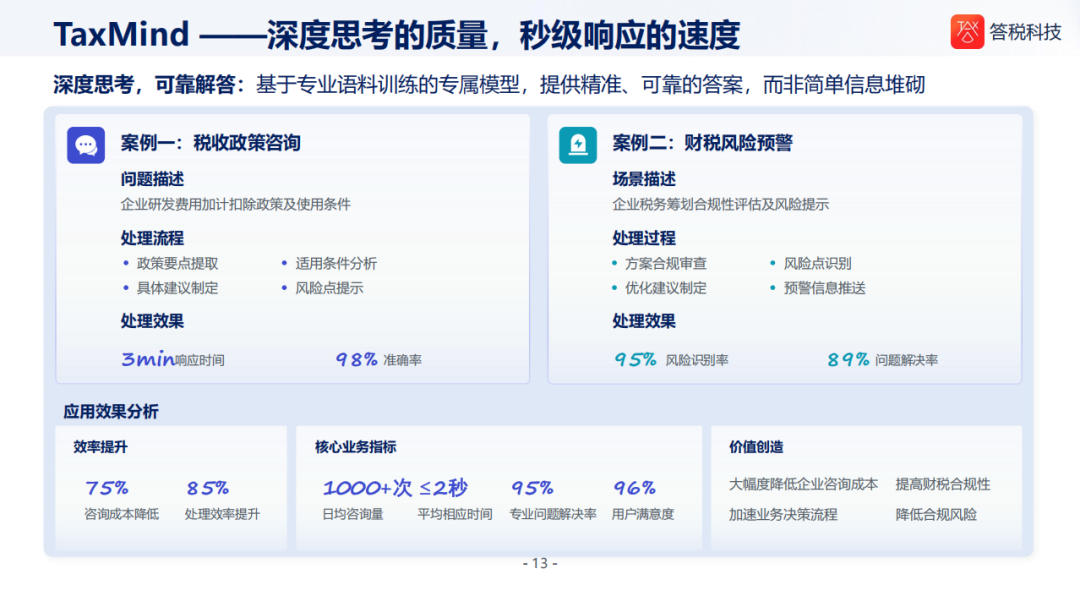Viewport: 1080px width, 607px height.
Task: Click the page number - 13 -
Action: pos(540,564)
